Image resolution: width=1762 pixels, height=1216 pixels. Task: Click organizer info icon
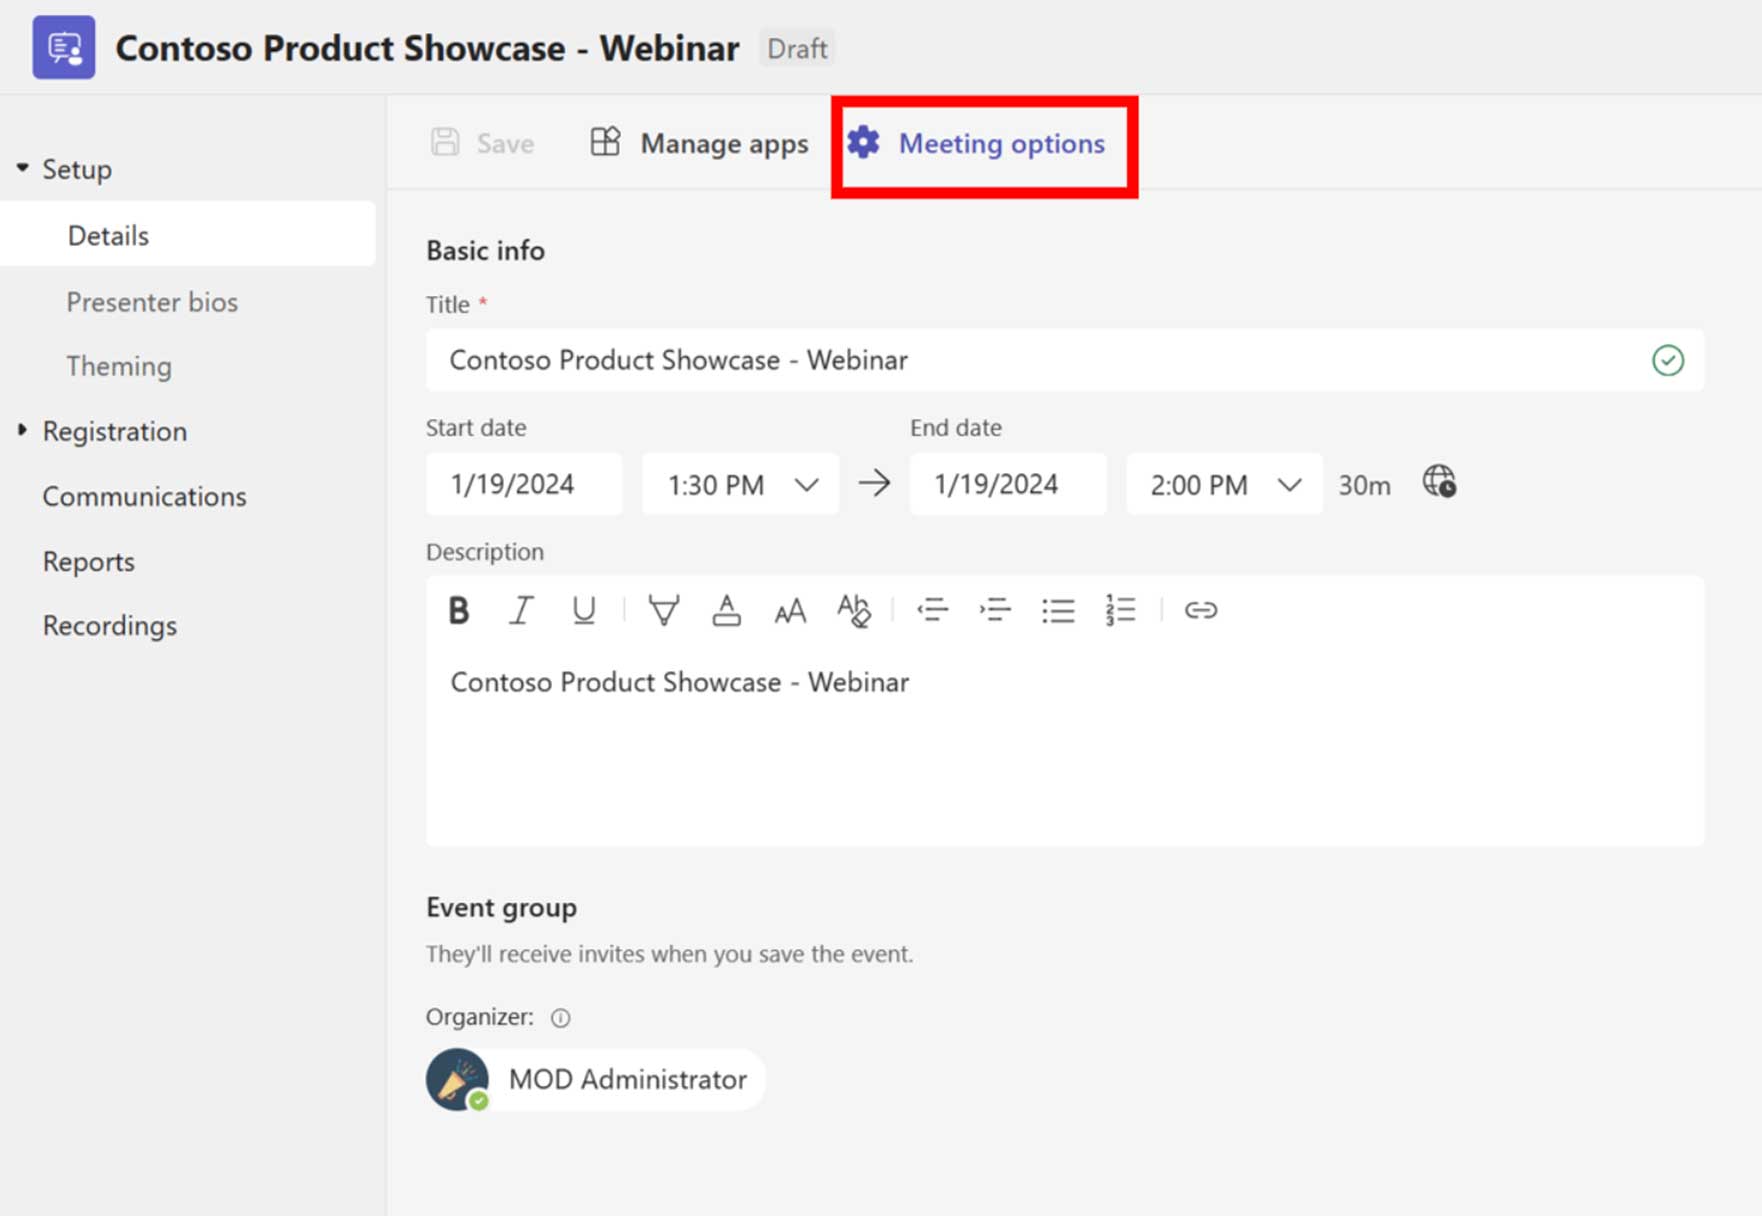[561, 1018]
